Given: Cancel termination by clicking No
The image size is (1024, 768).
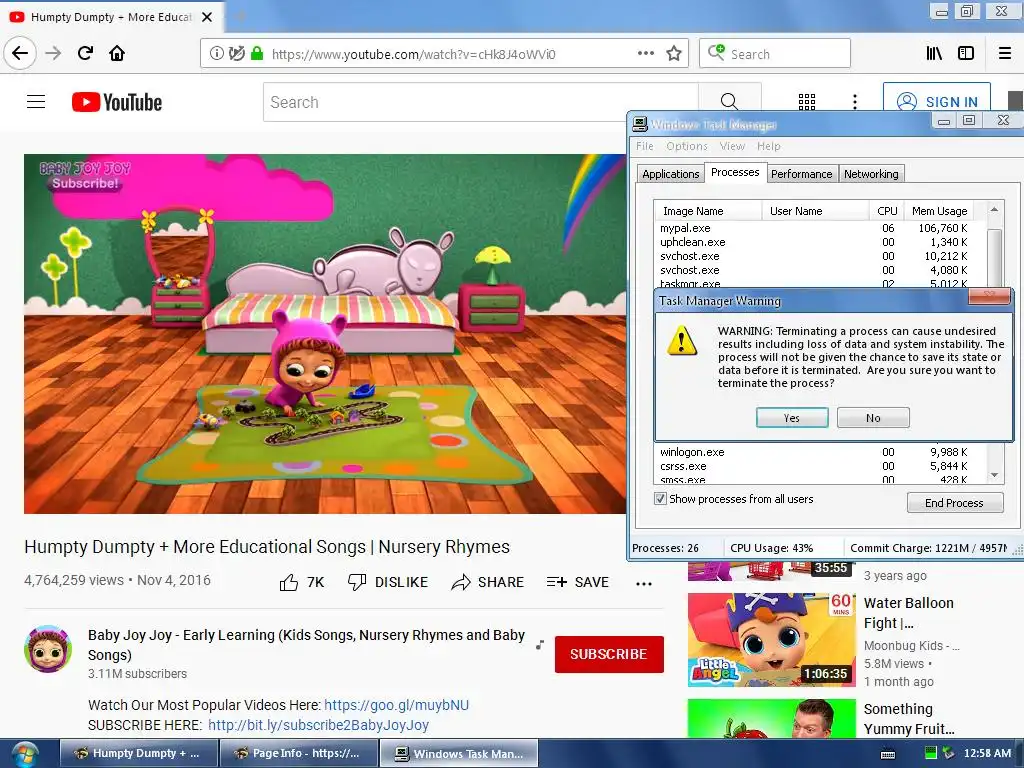Looking at the screenshot, I should pos(873,418).
